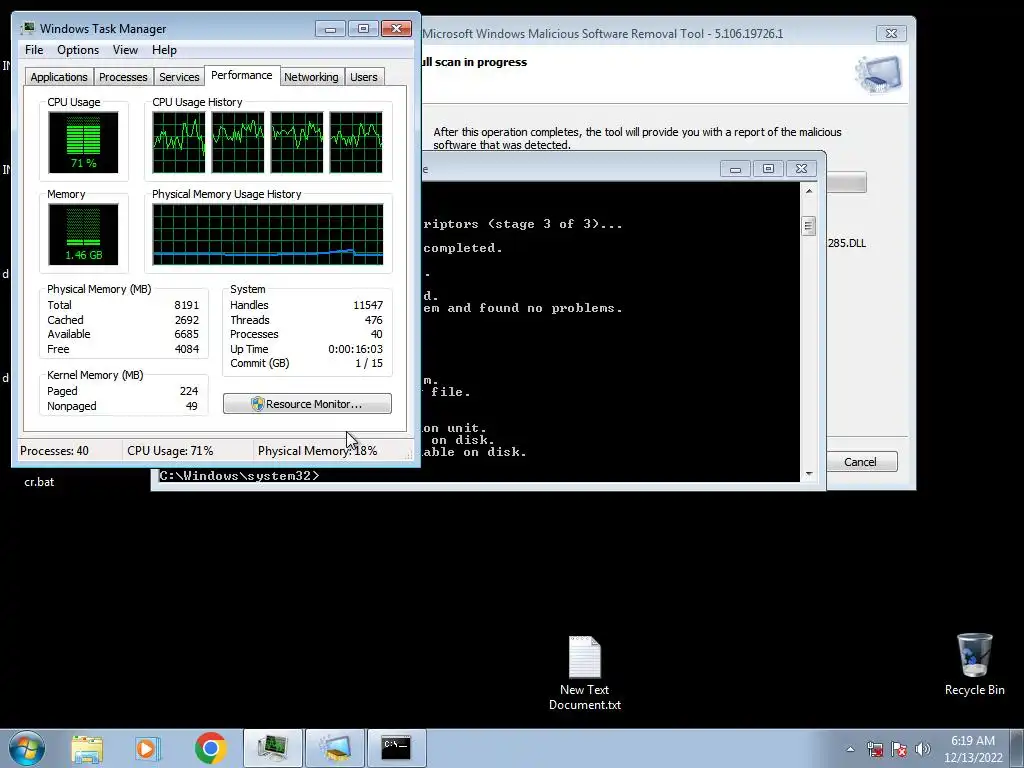
Task: Open the View menu in Task Manager
Action: coord(125,50)
